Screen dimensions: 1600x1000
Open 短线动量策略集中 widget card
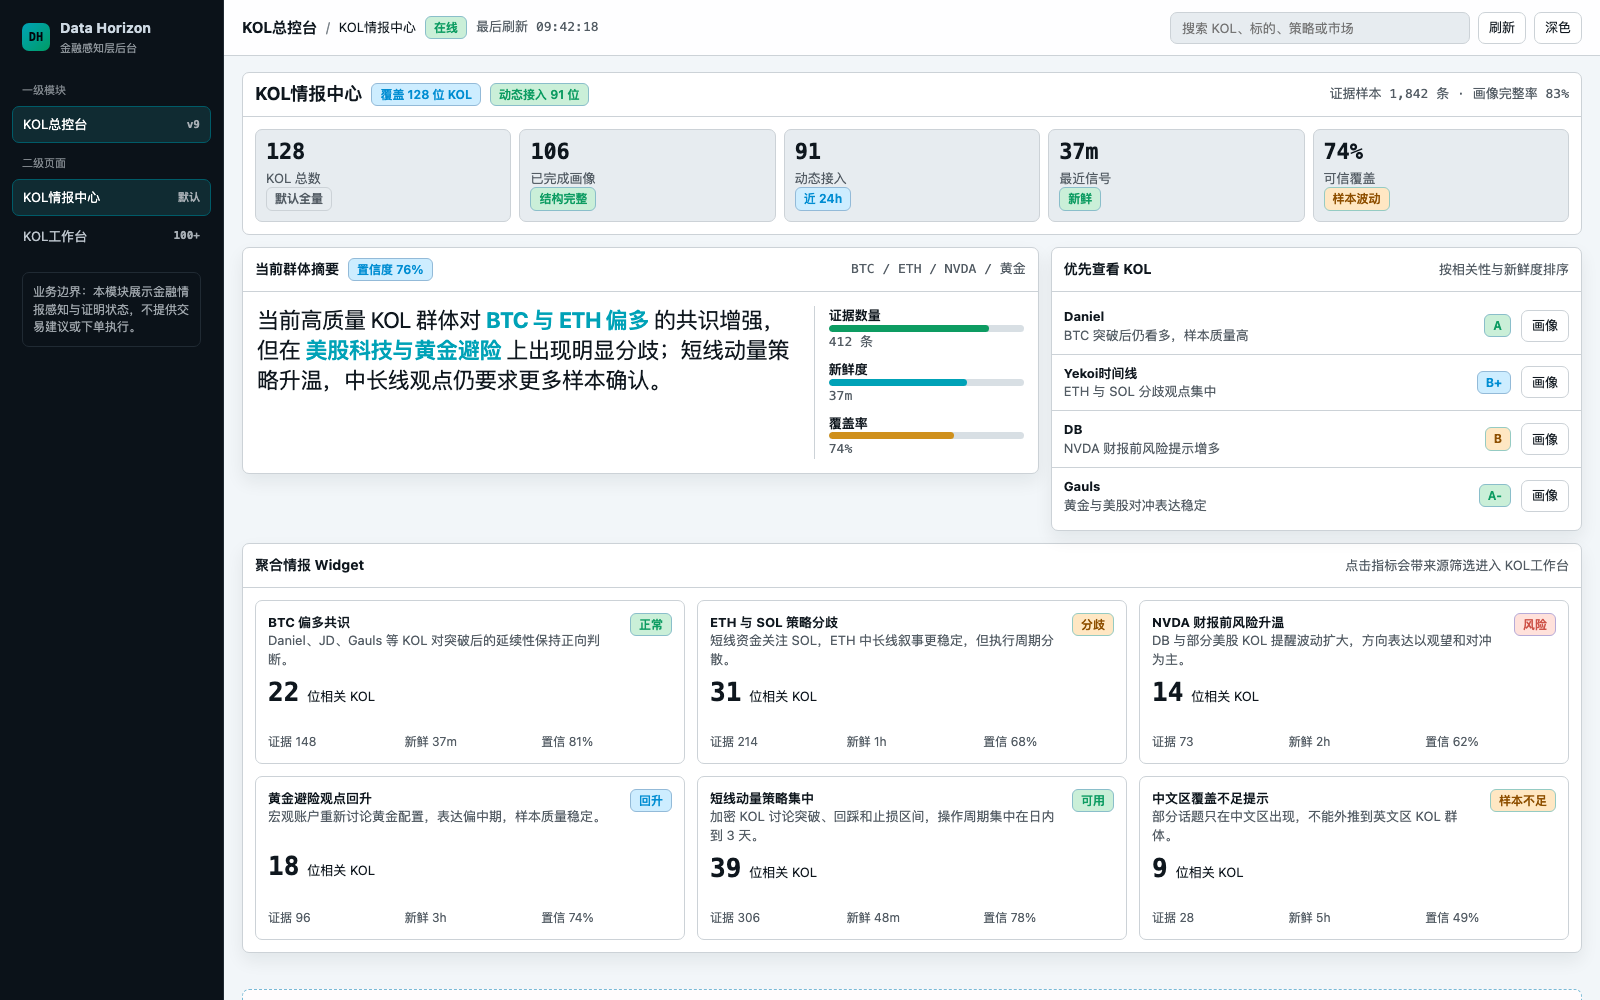912,858
